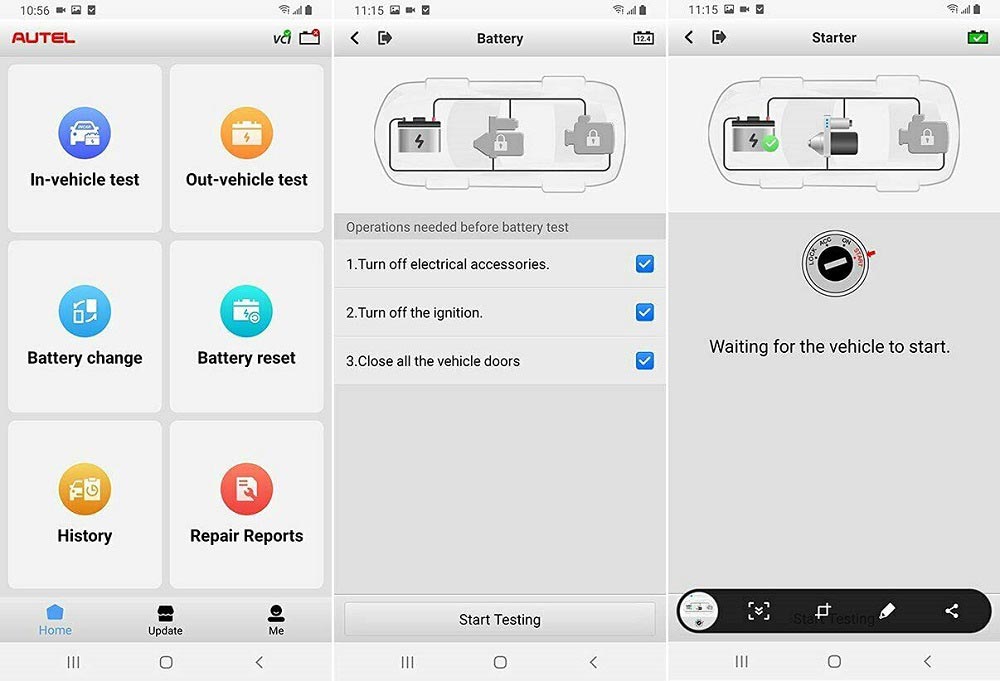Image resolution: width=1000 pixels, height=681 pixels.
Task: Tap the battery voltage 12.4 indicator
Action: click(645, 38)
